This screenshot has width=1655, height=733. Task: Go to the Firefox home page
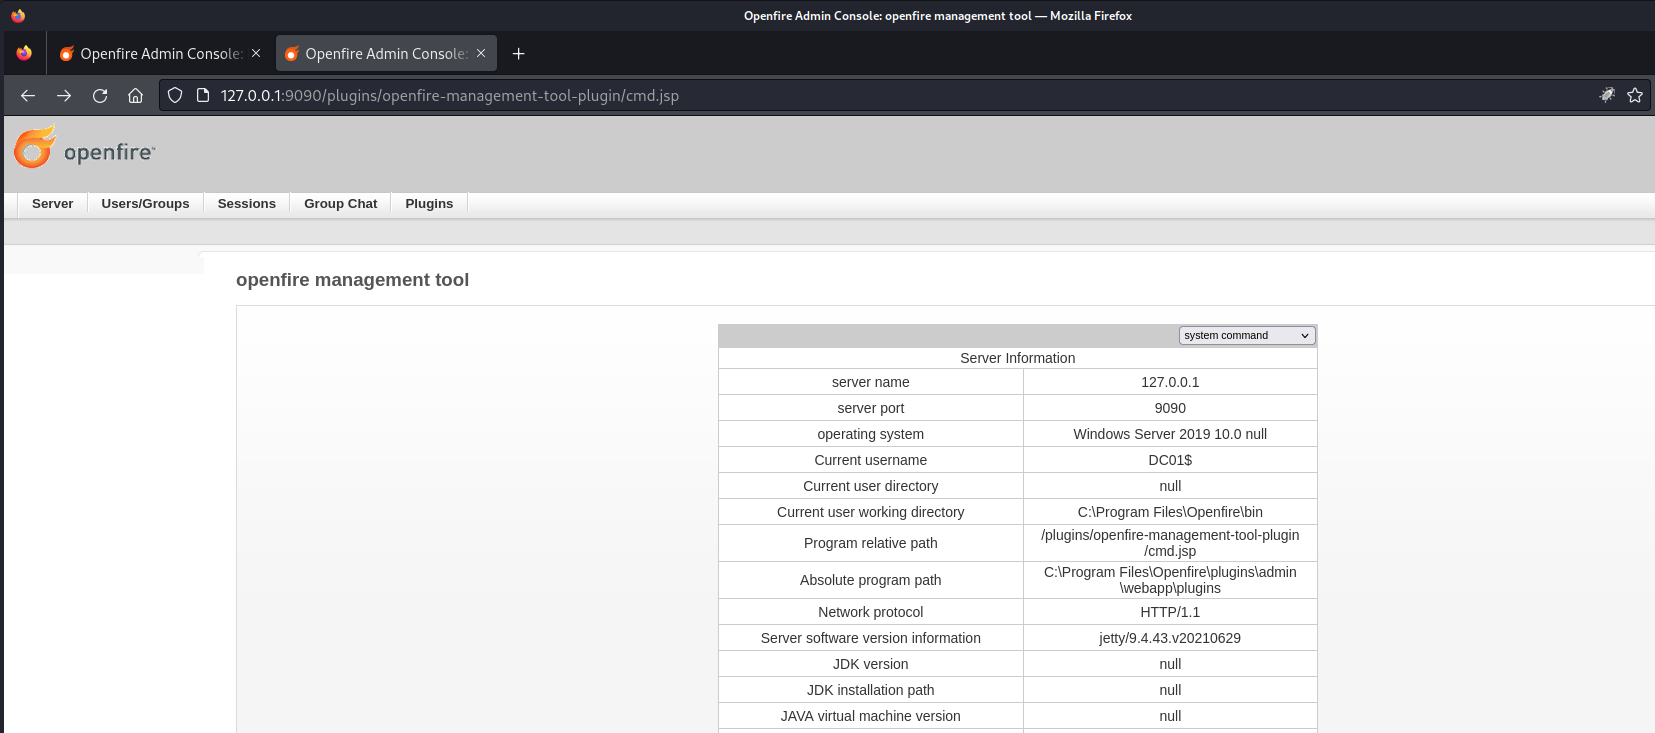pos(136,96)
